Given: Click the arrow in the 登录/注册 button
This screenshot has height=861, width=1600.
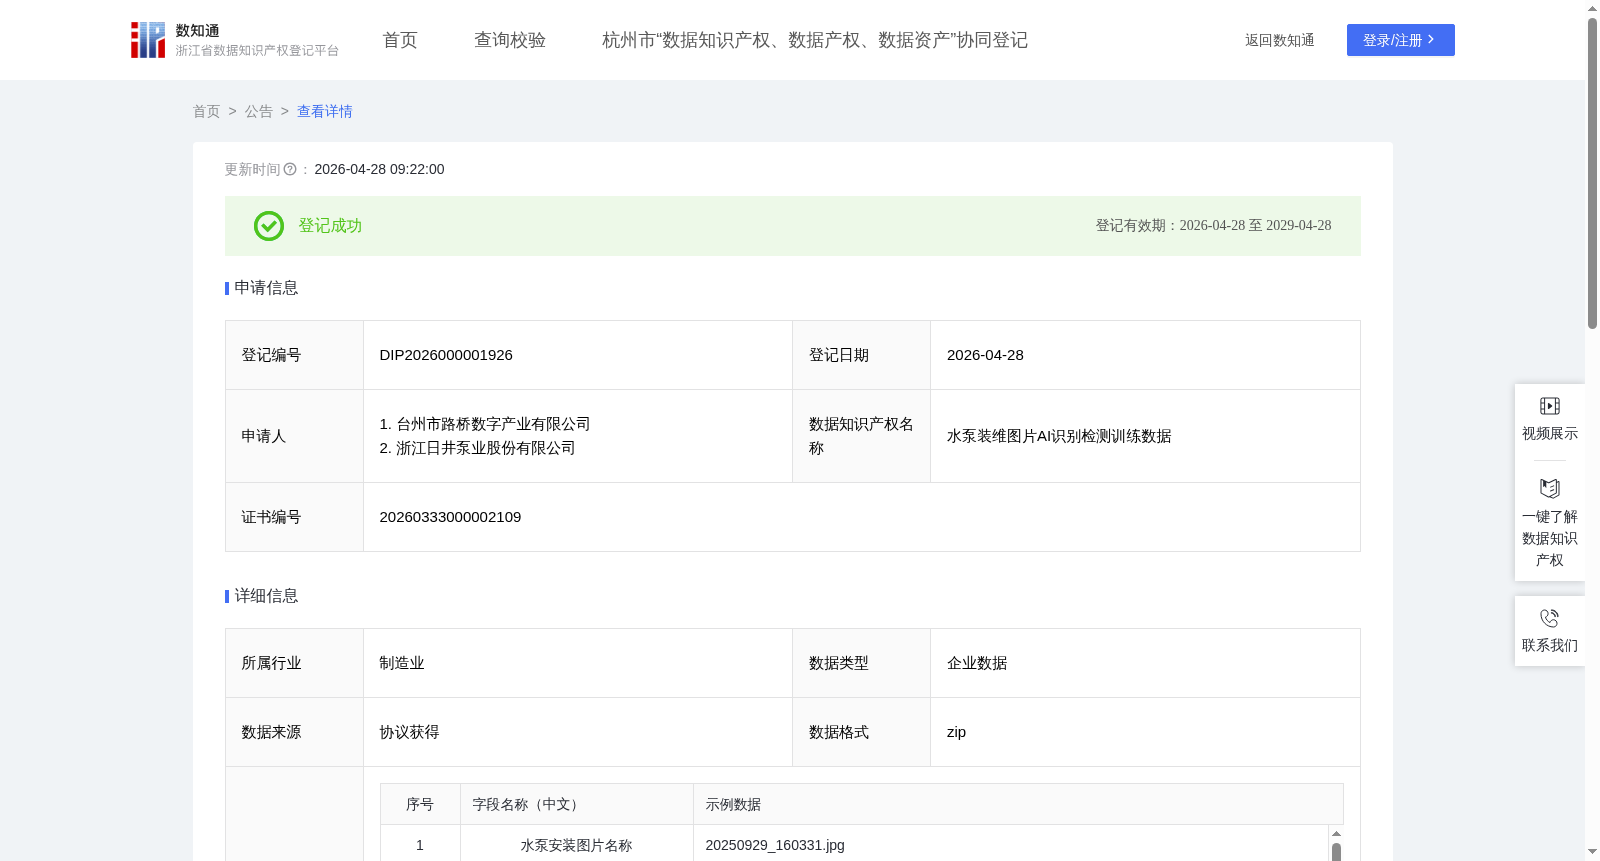Looking at the screenshot, I should click(1431, 40).
